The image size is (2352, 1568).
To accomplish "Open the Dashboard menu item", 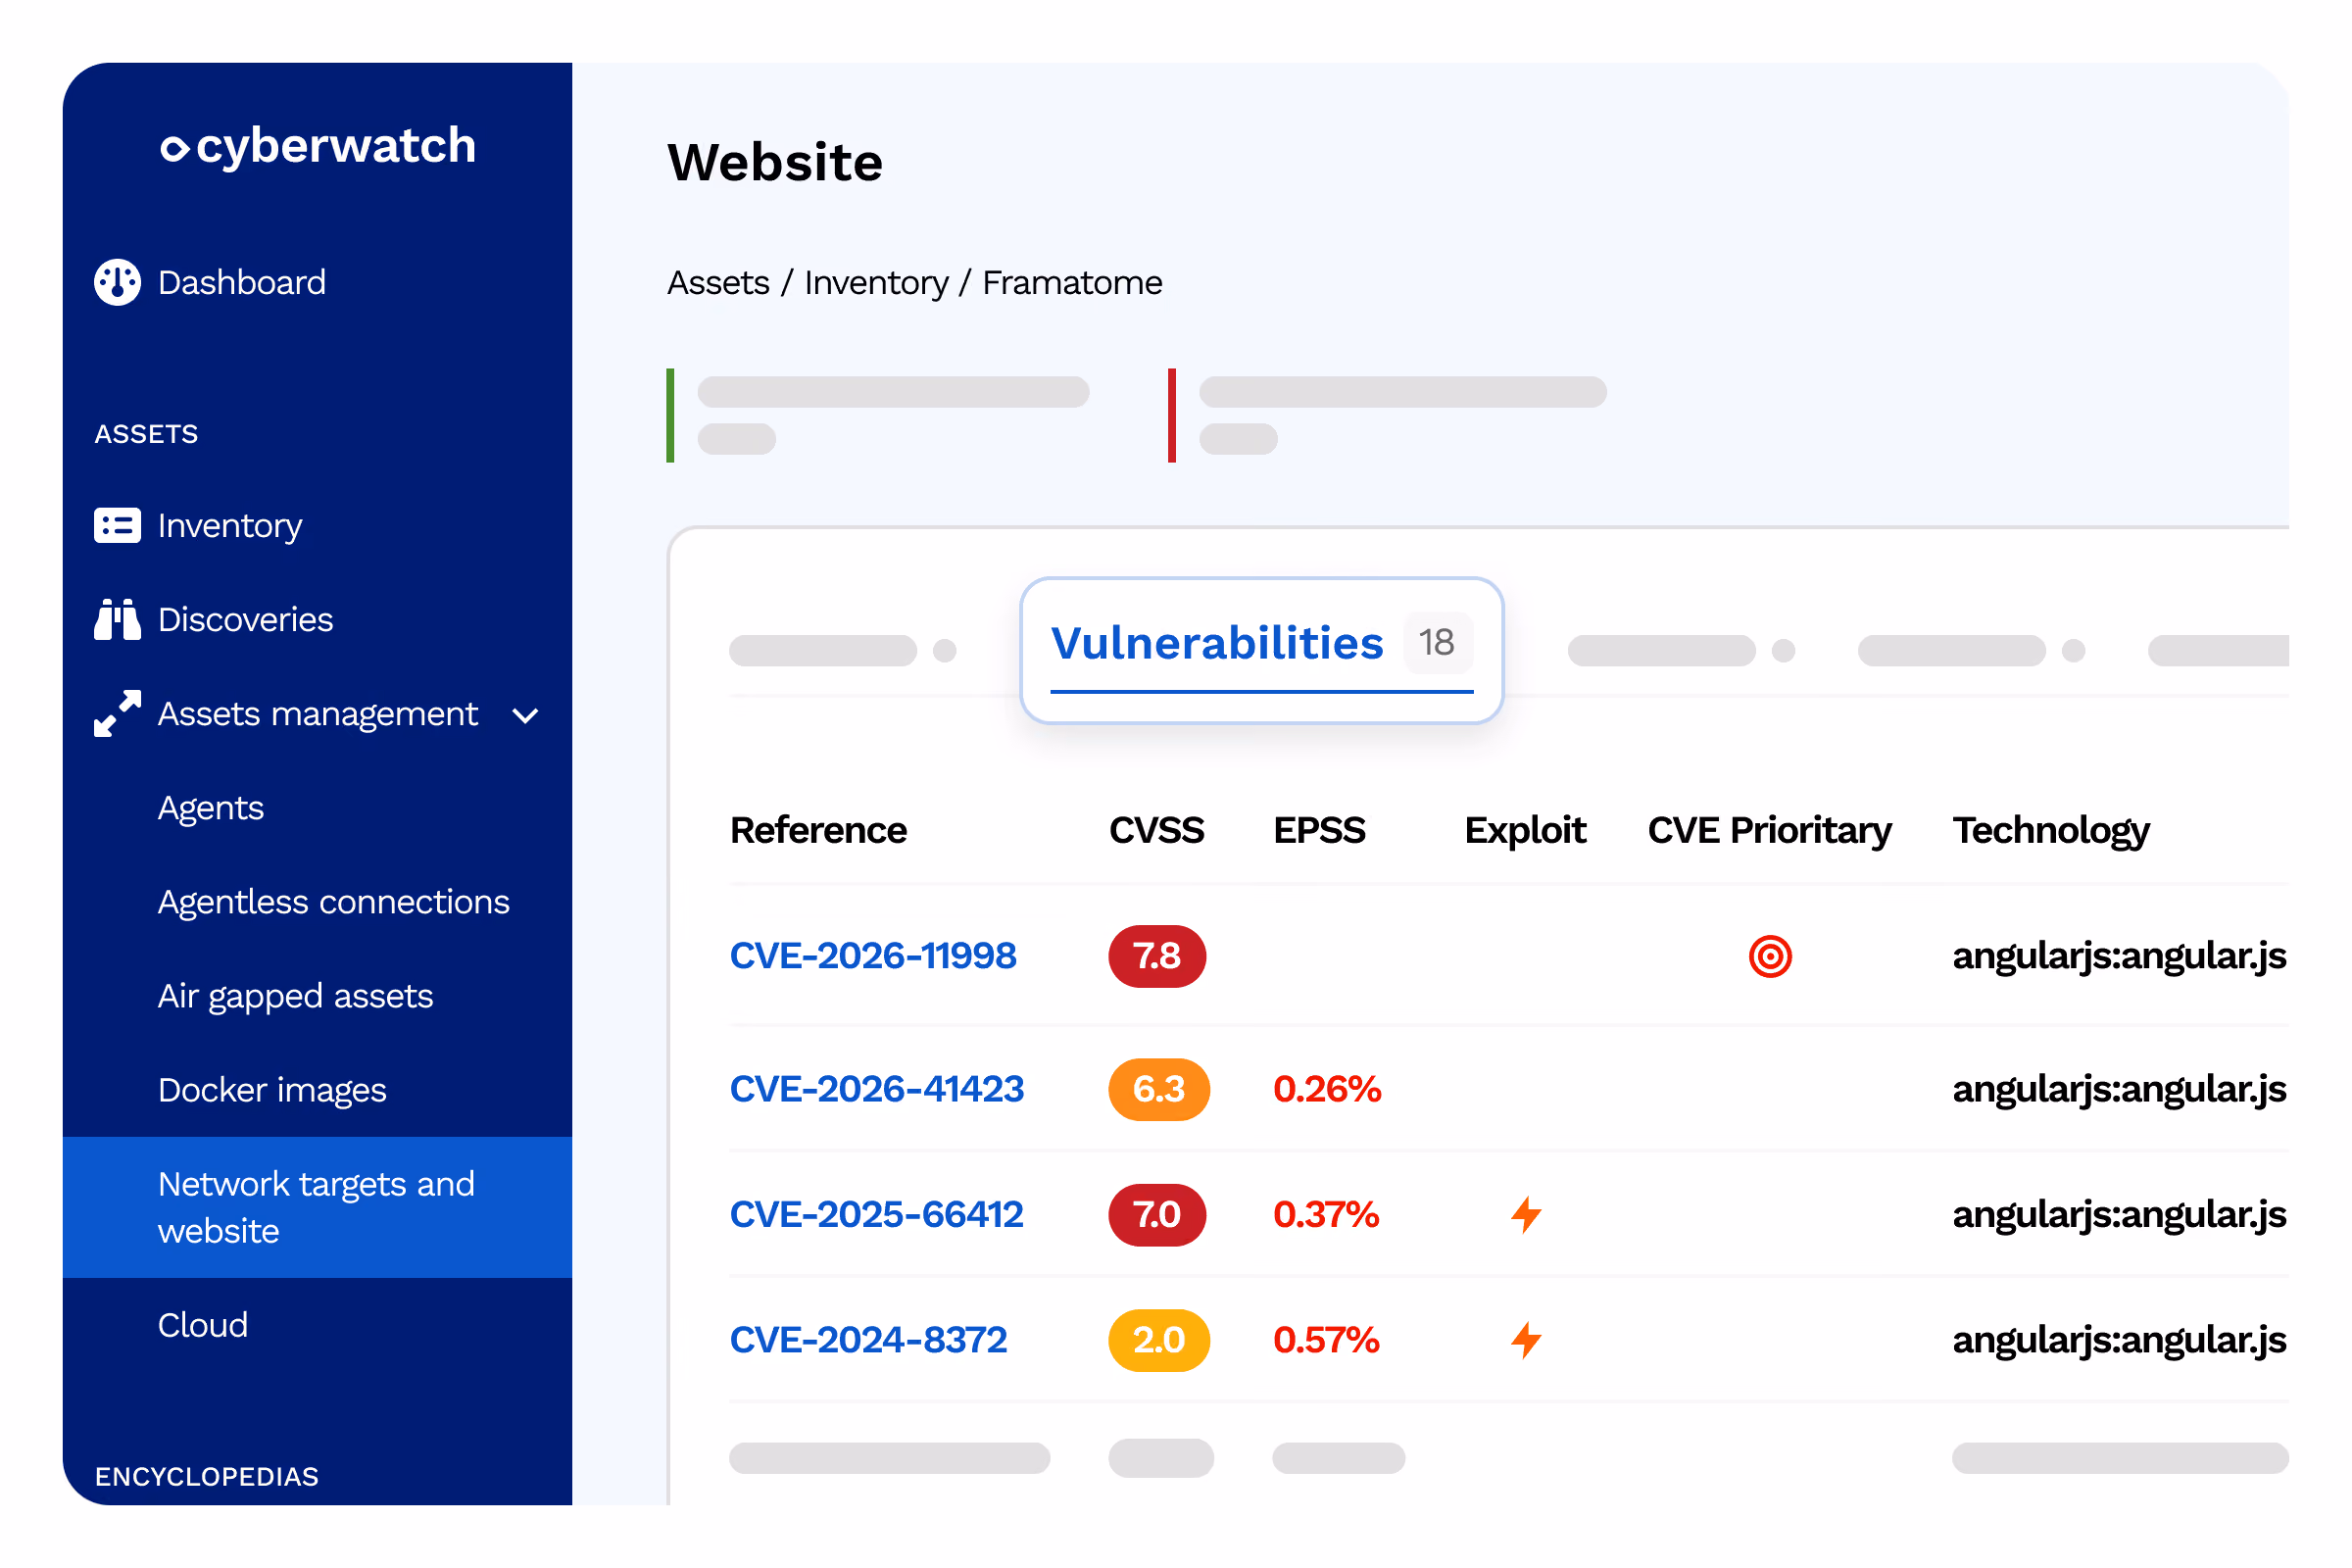I will click(x=242, y=282).
